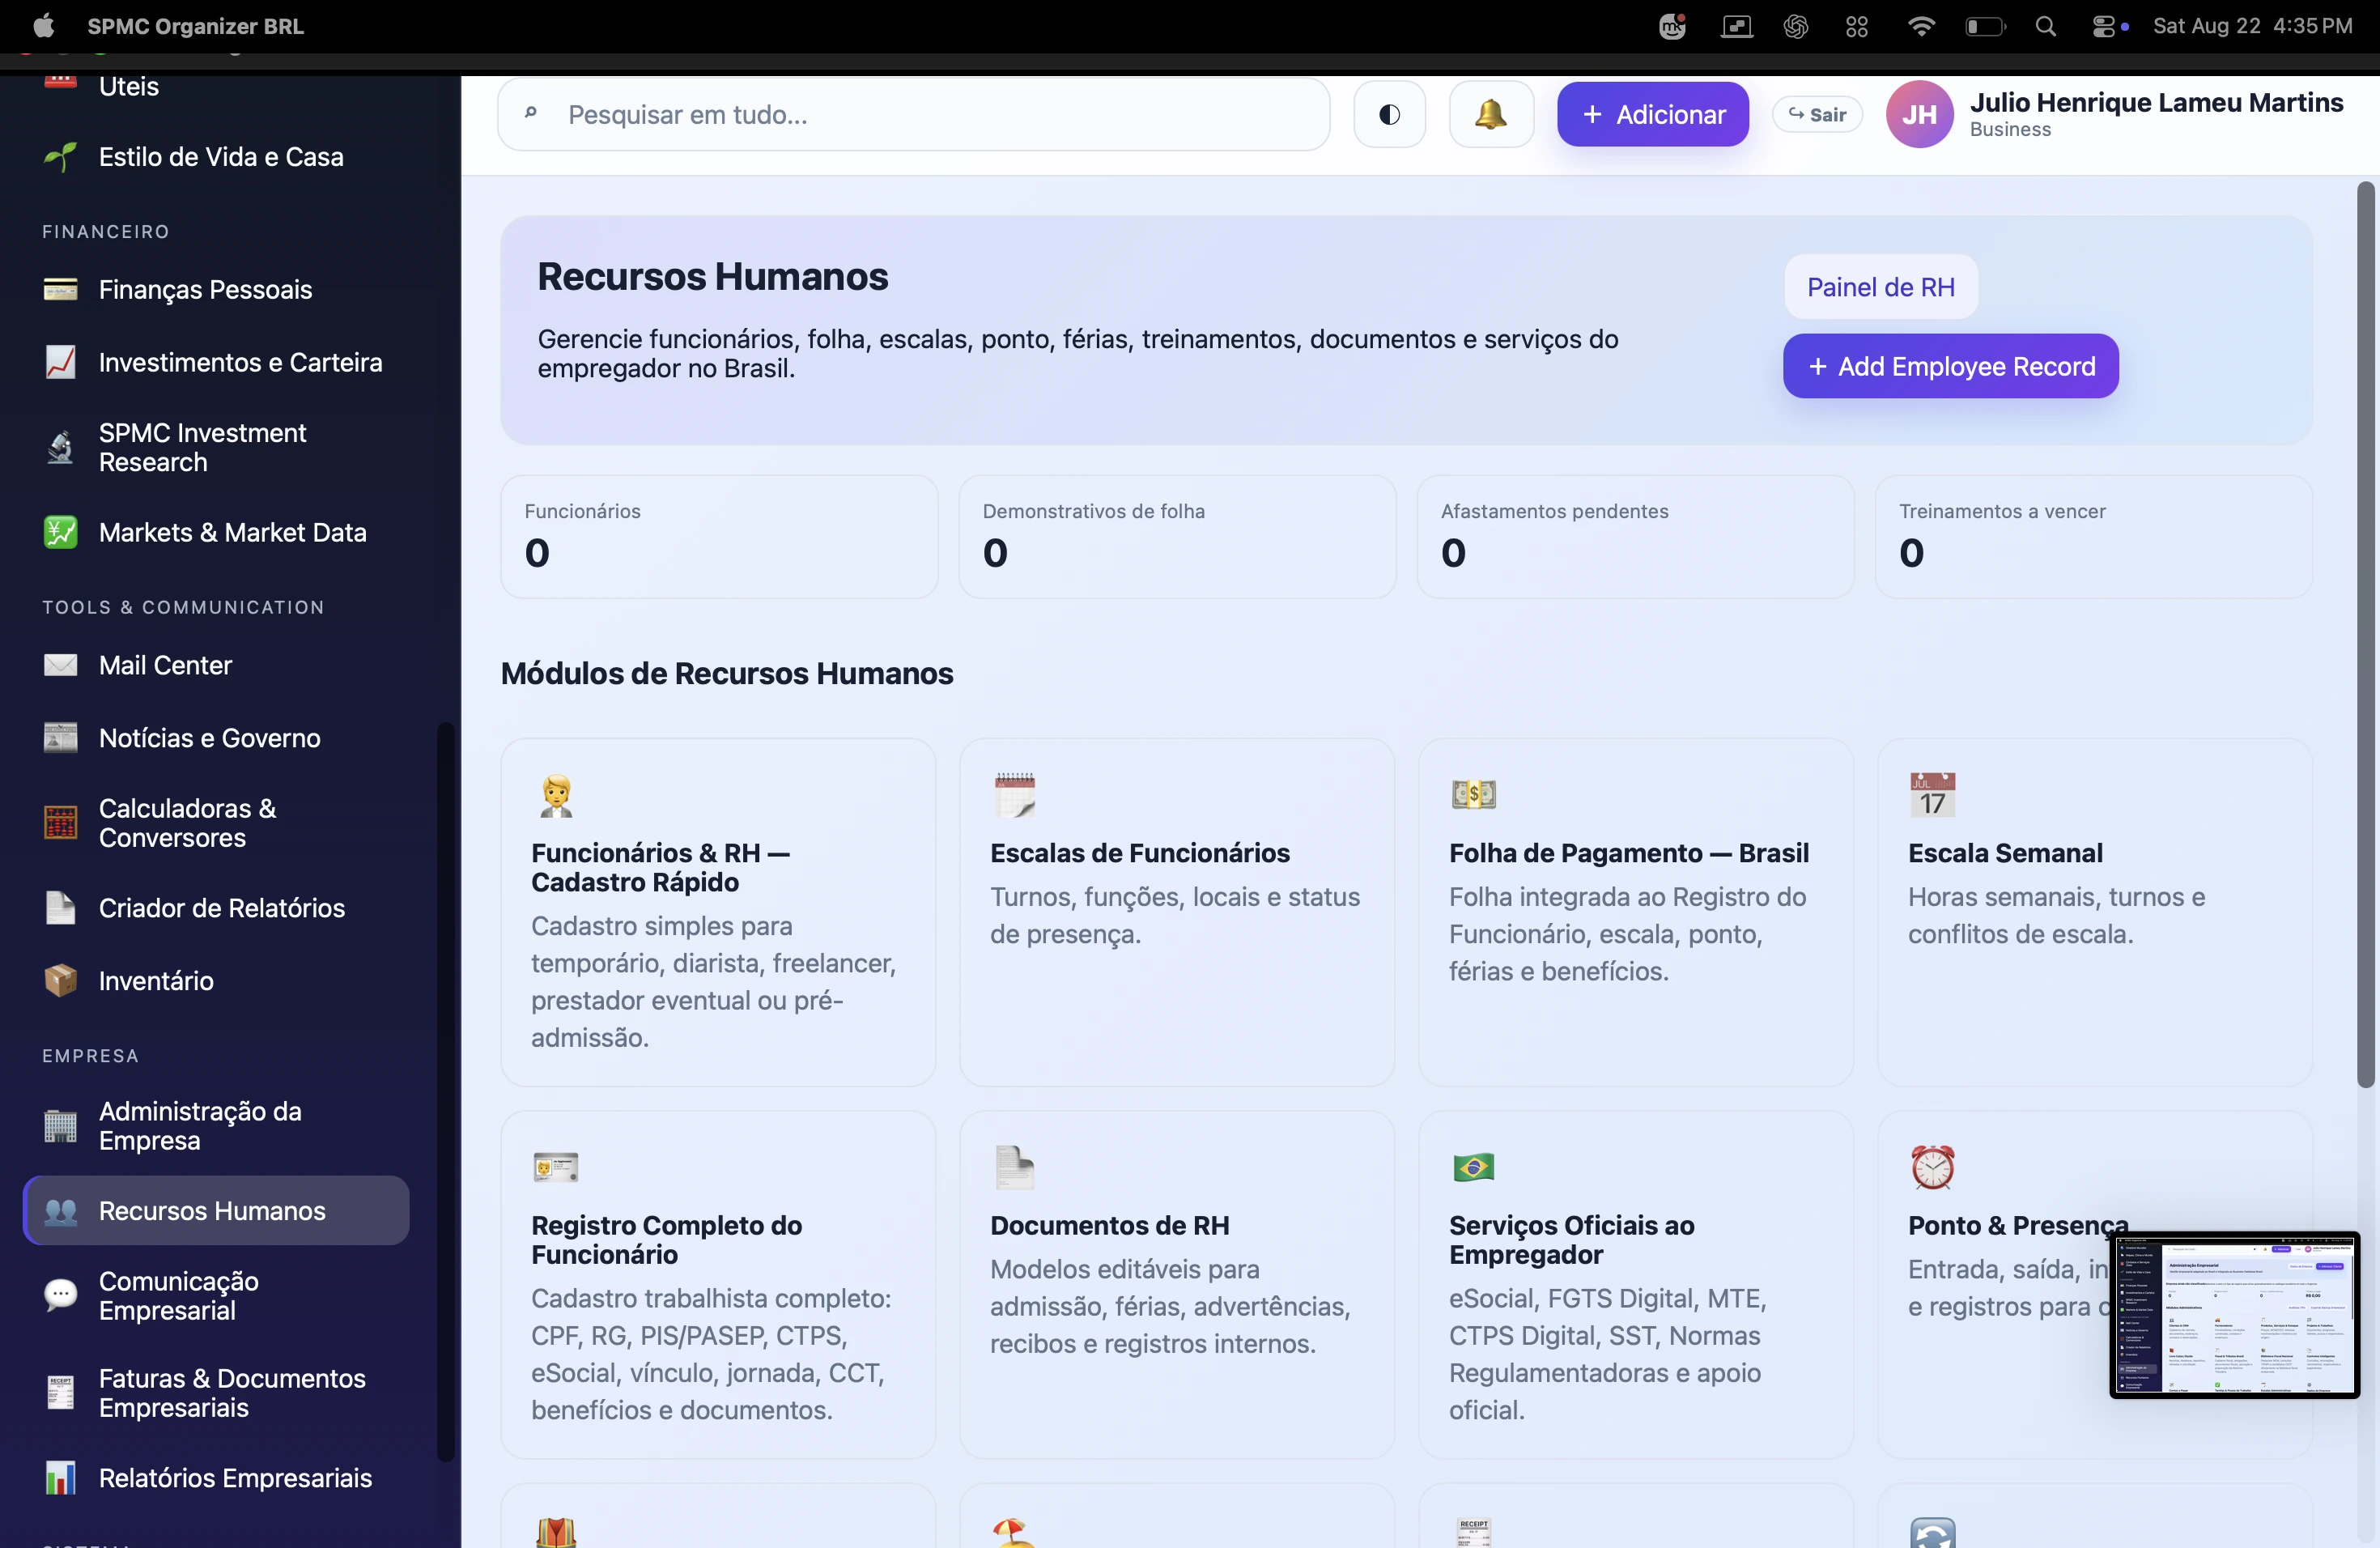
Task: Click the Escalas de Funcionários calendar icon
Action: pos(1014,795)
